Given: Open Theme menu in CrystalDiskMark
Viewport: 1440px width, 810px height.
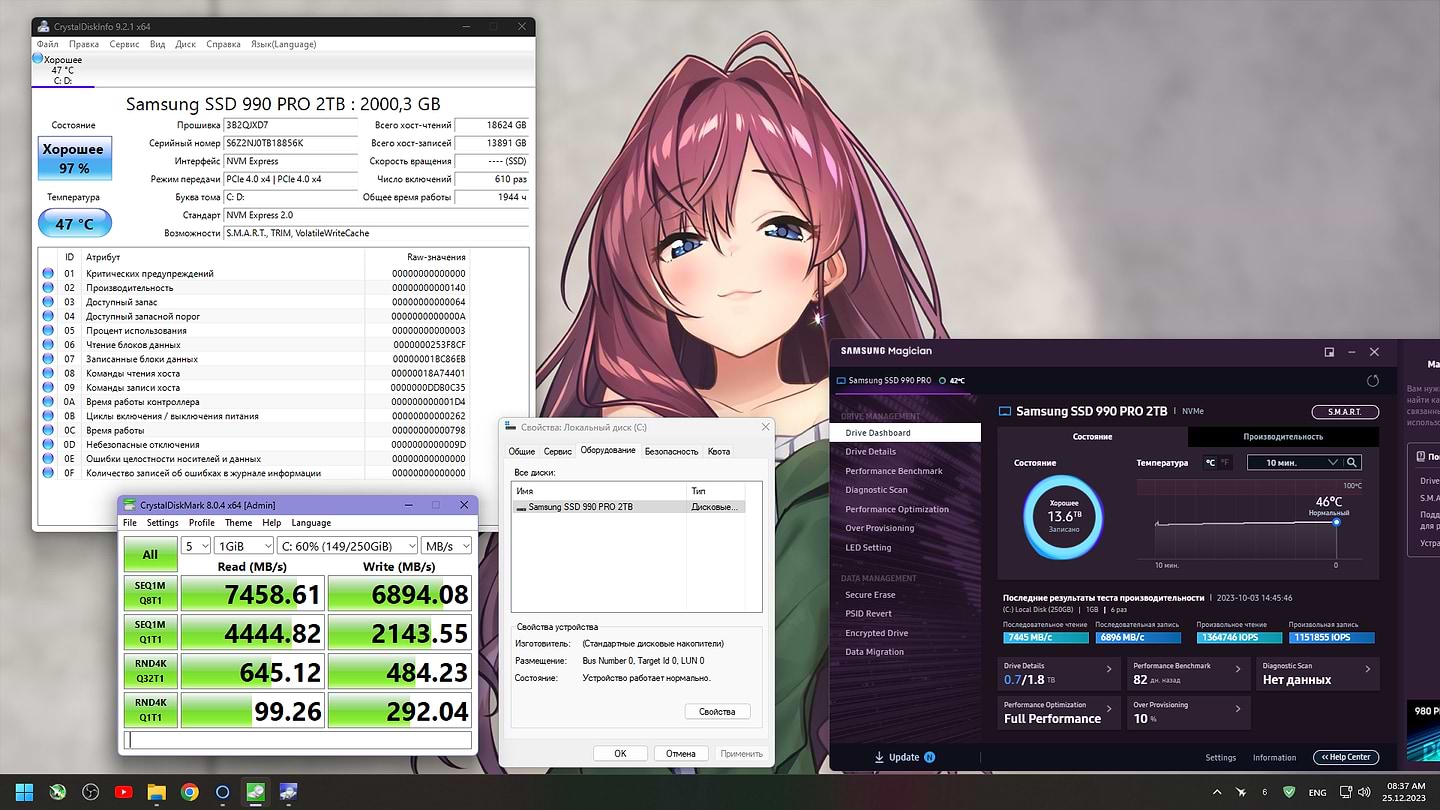Looking at the screenshot, I should click(x=238, y=522).
